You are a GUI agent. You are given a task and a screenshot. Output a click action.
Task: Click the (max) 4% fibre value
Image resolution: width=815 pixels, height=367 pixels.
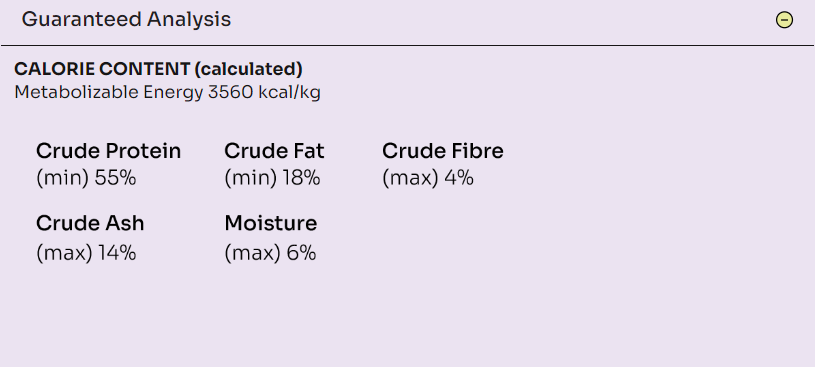click(x=428, y=178)
